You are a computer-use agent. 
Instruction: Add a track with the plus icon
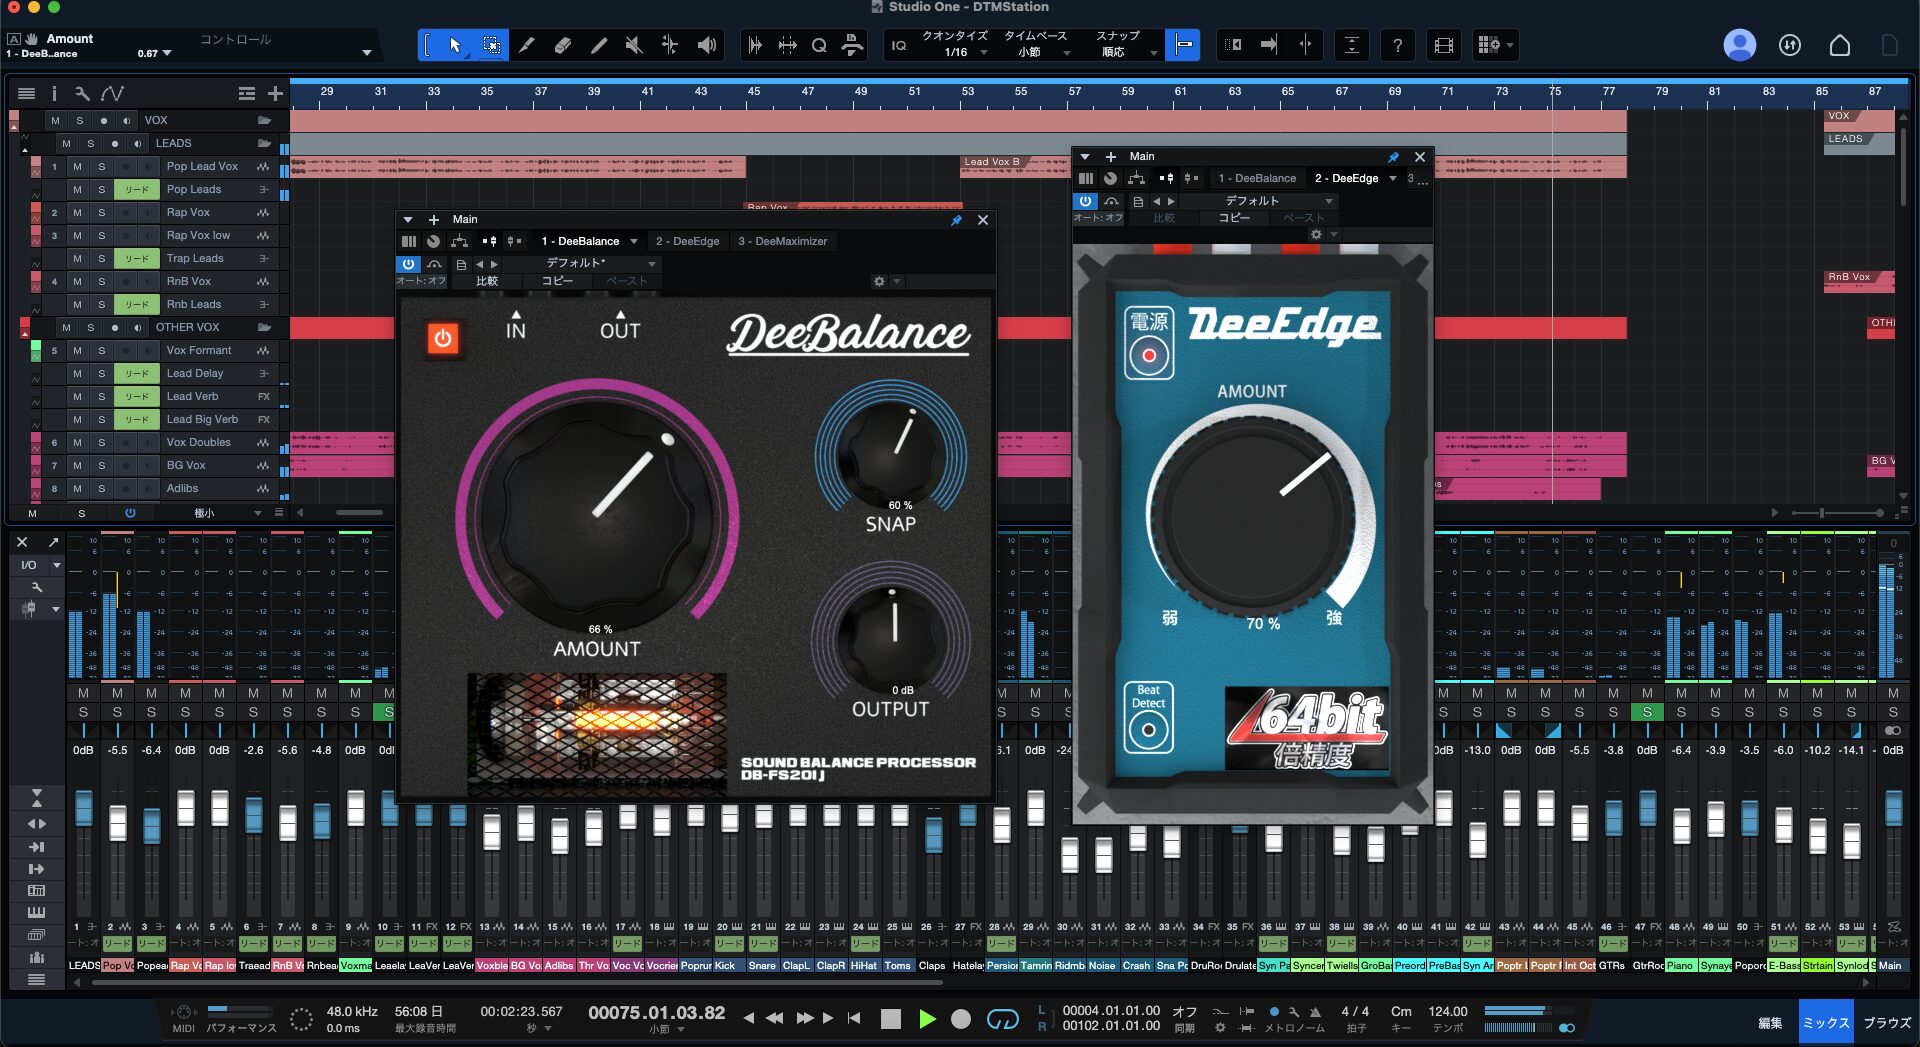(x=275, y=93)
